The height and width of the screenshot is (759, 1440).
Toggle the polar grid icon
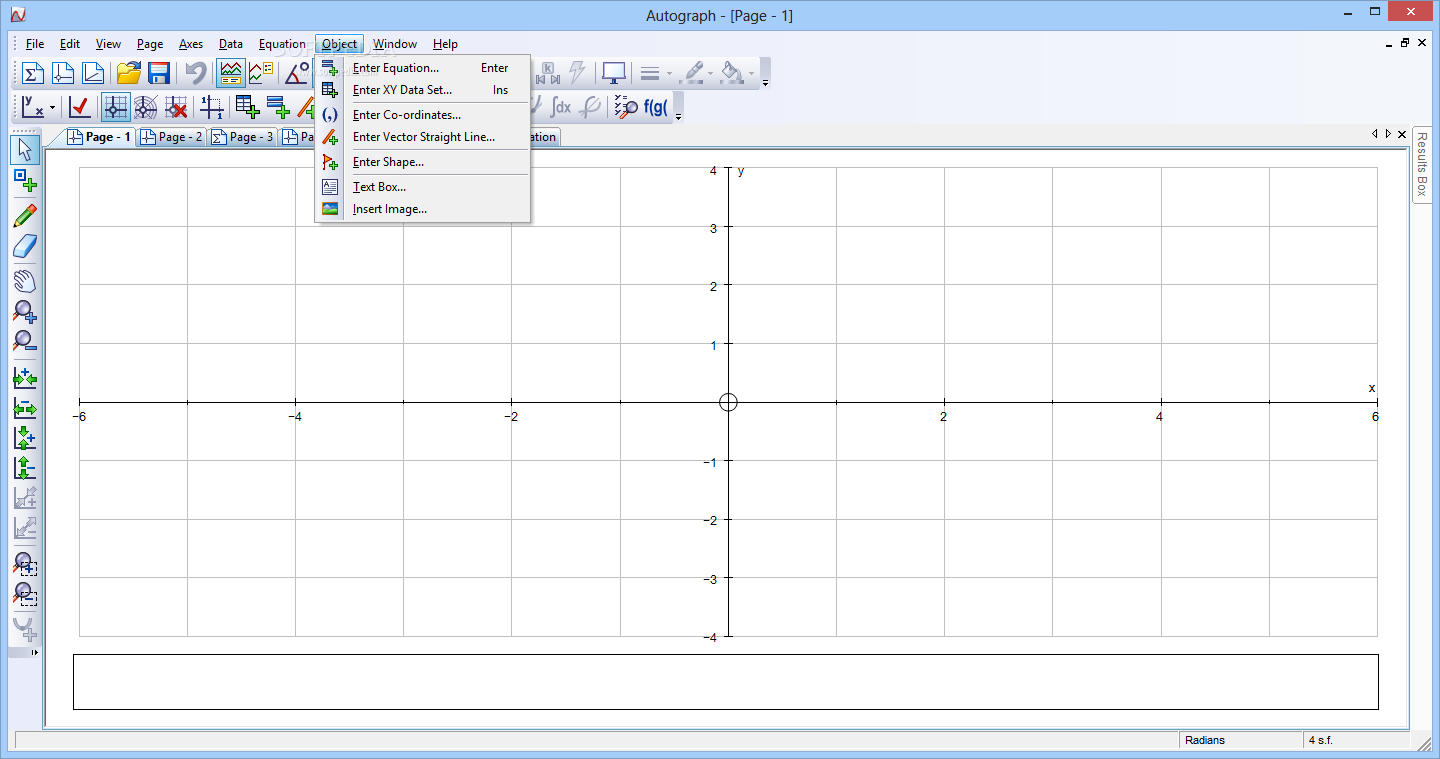145,107
